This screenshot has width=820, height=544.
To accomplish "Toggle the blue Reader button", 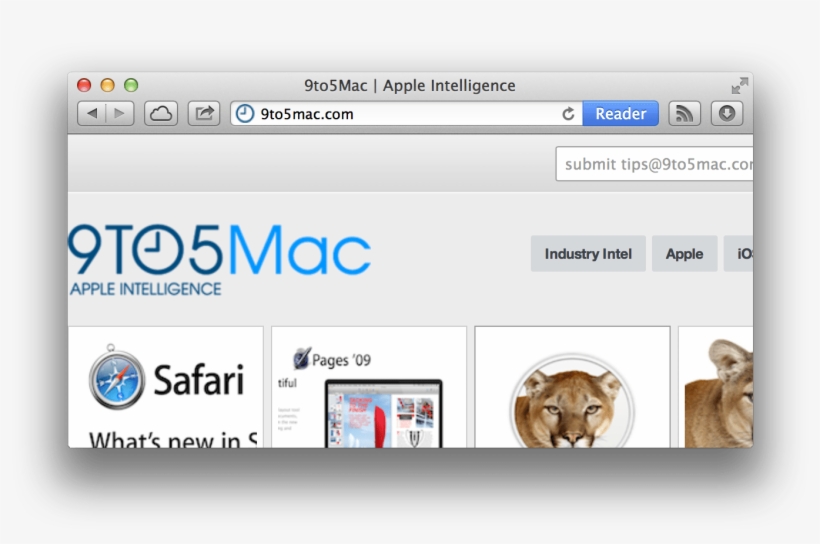I will [621, 114].
